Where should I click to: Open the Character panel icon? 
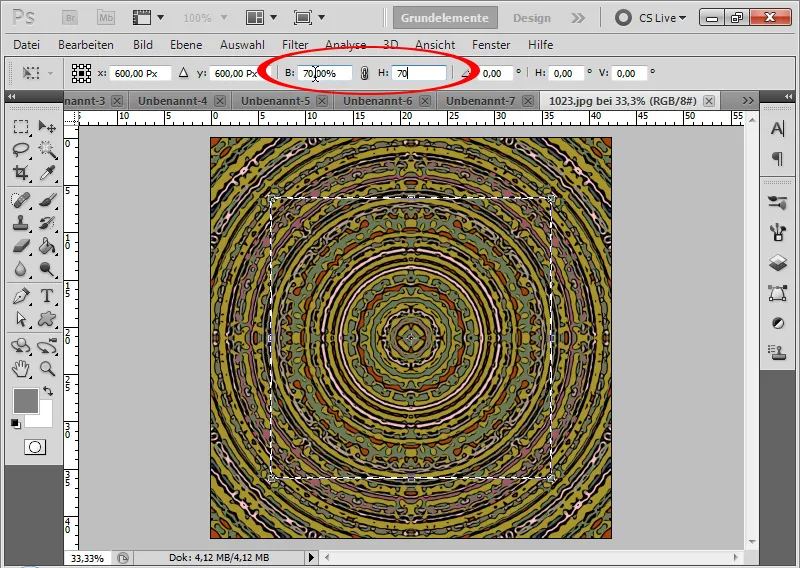coord(778,129)
